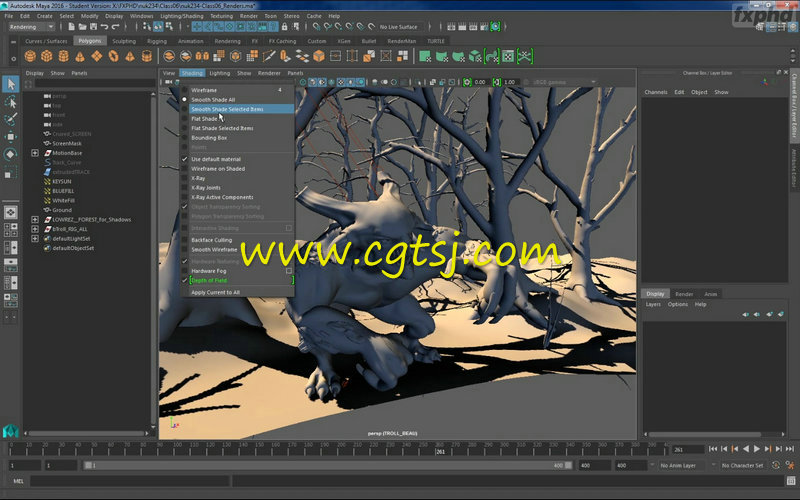Create a polygon sphere from the shelf
Viewport: 800px width, 500px height.
[30, 56]
